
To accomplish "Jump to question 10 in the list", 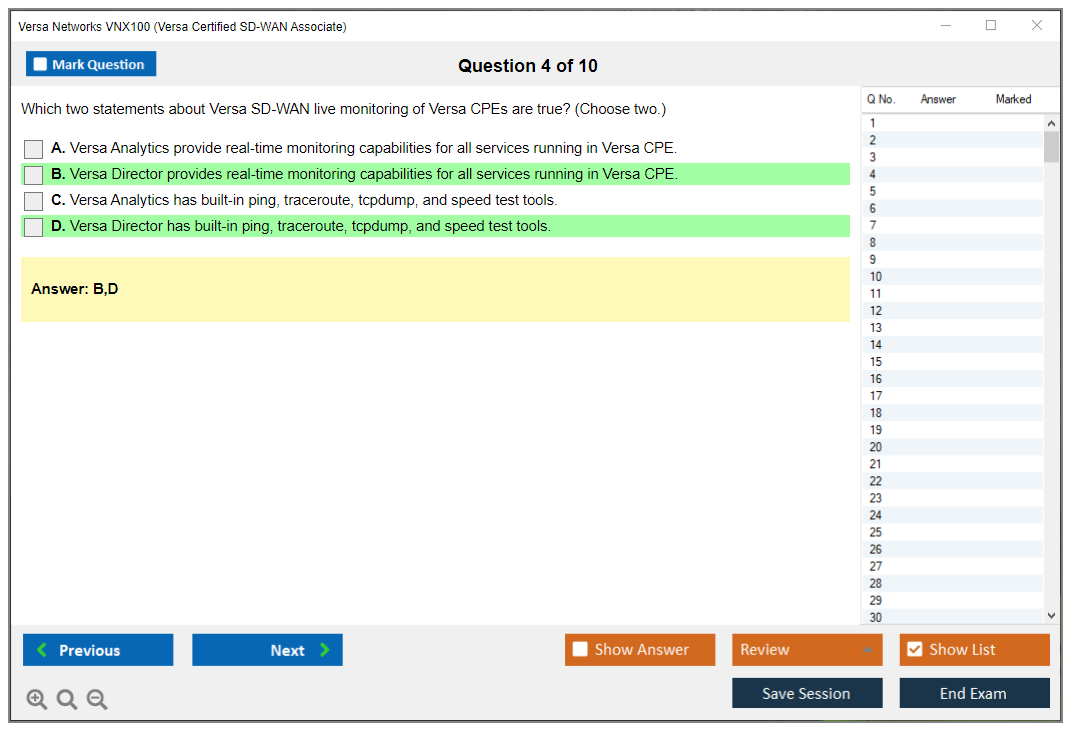I will 876,277.
